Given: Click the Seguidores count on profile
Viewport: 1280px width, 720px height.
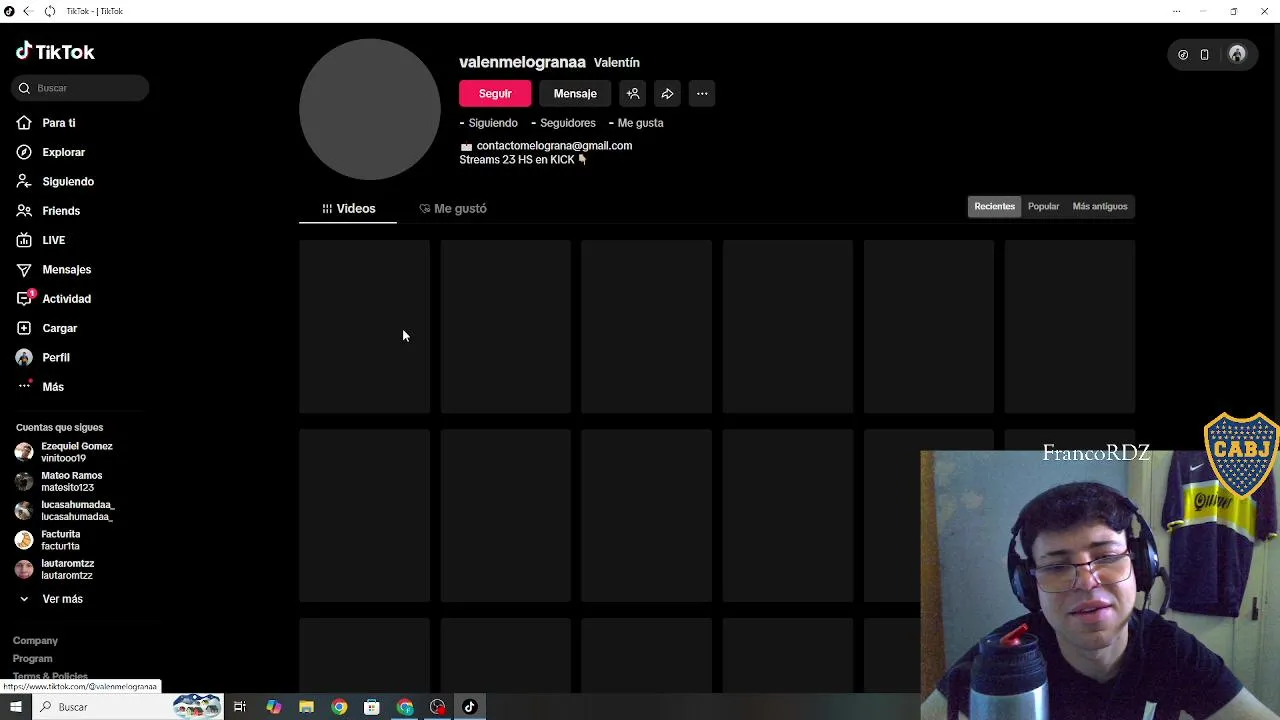Looking at the screenshot, I should pos(563,123).
